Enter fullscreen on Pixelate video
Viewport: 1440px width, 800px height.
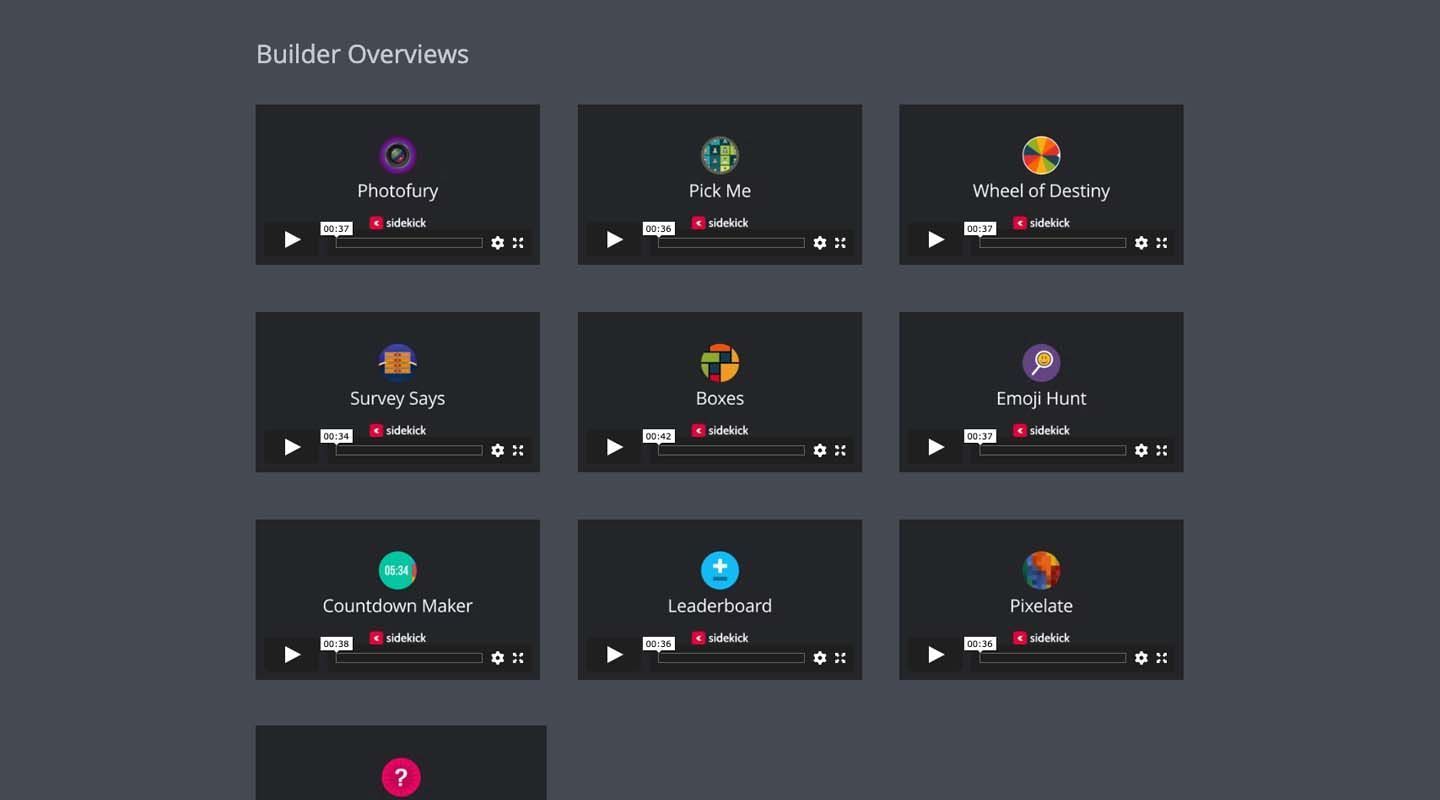pyautogui.click(x=1162, y=658)
